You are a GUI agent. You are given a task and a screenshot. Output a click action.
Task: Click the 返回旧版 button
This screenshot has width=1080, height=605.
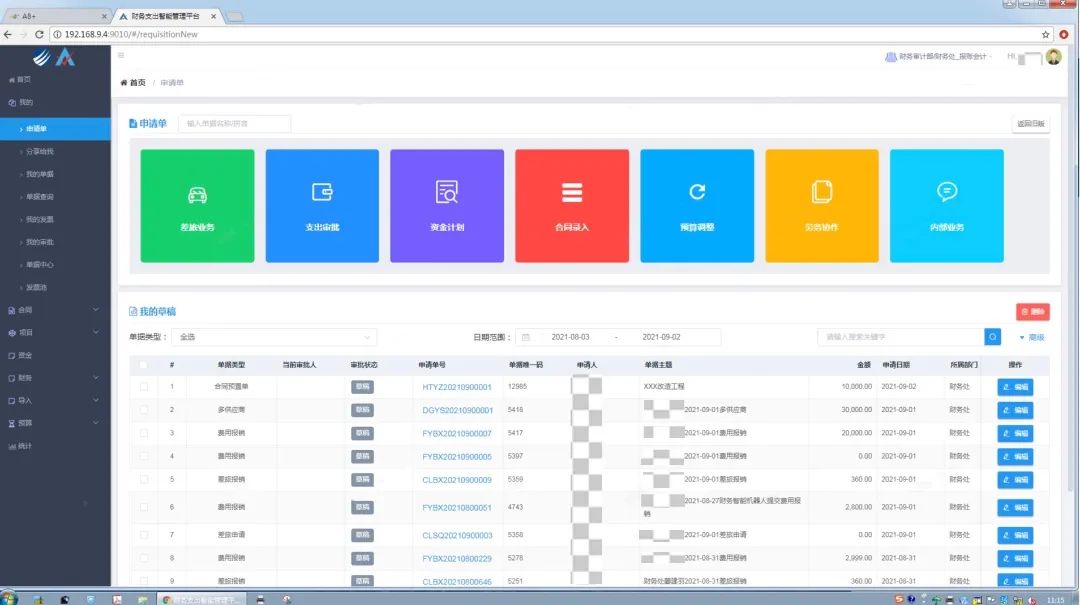[1031, 124]
